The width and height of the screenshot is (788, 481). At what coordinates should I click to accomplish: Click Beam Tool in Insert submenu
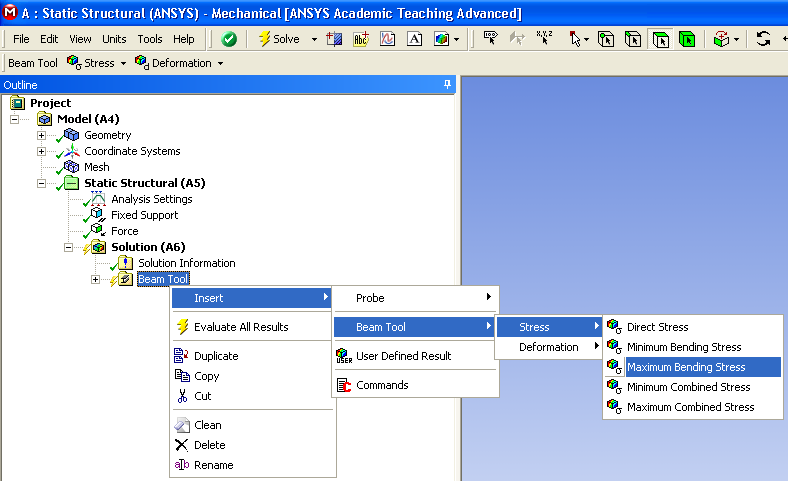click(415, 327)
